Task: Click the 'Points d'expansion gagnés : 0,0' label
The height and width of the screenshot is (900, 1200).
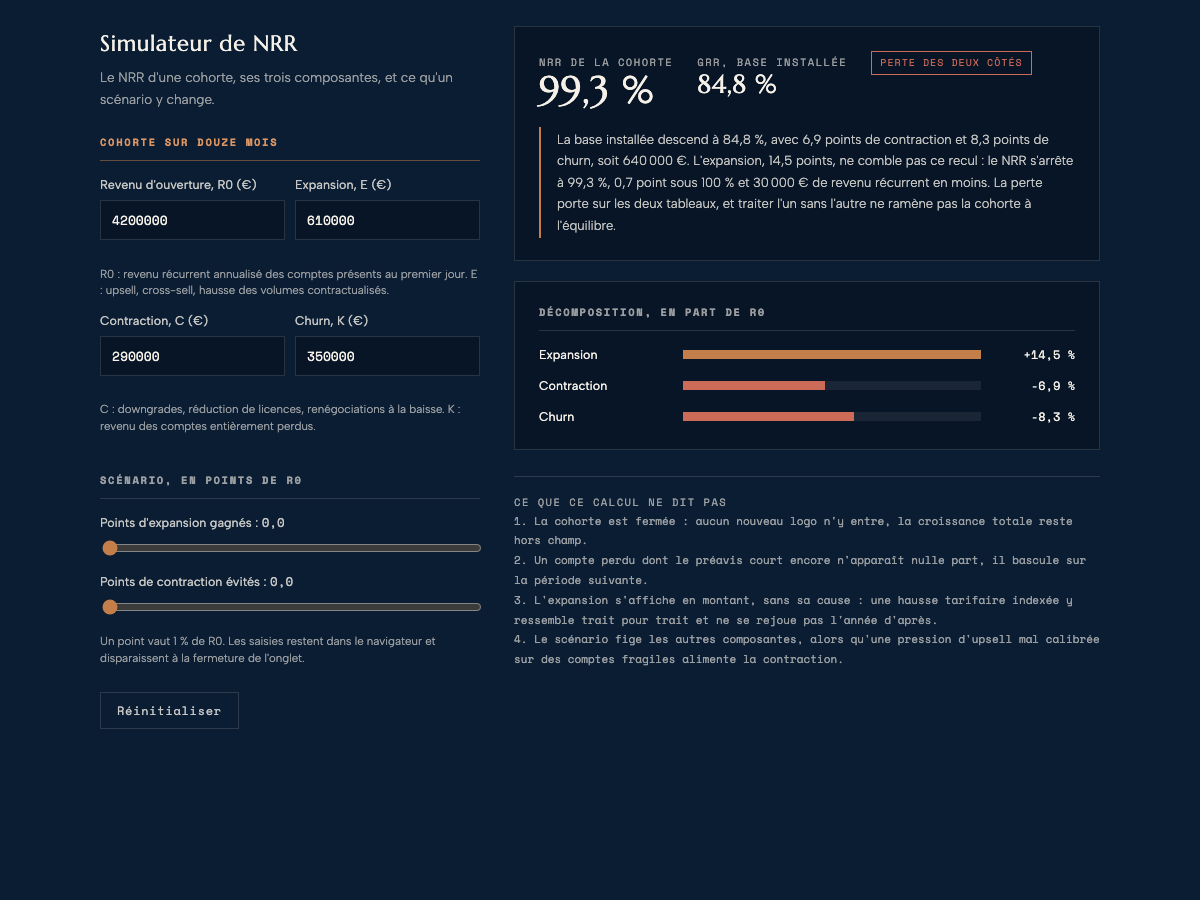Action: click(192, 523)
